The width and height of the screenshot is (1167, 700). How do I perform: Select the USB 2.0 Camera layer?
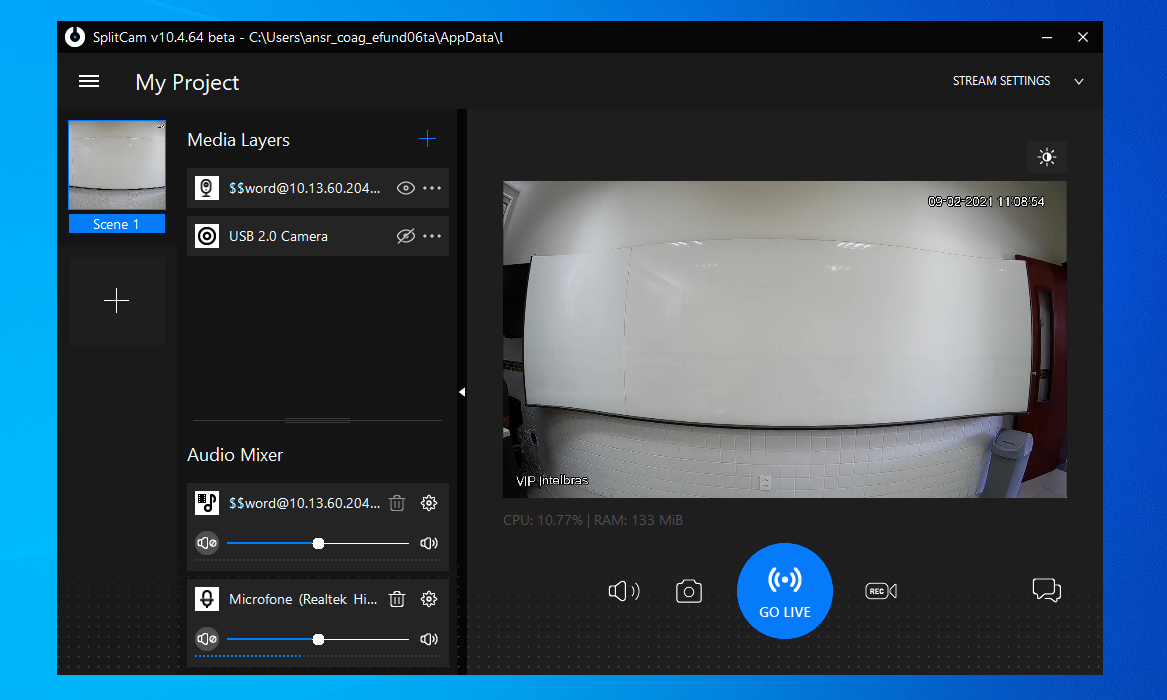click(x=278, y=236)
